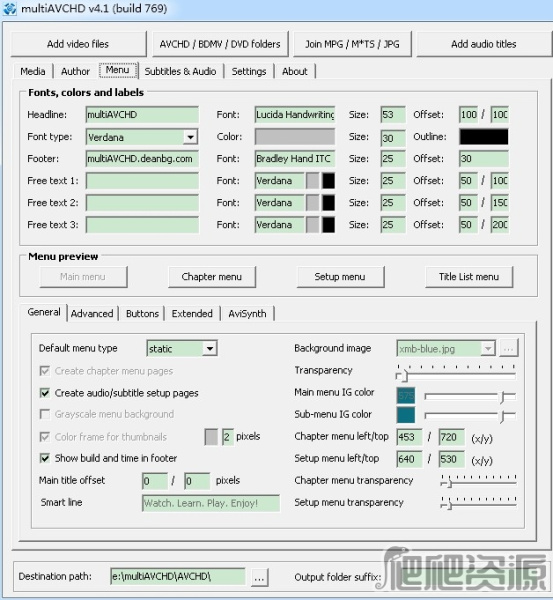
Task: Switch to the Media tab
Action: (33, 72)
